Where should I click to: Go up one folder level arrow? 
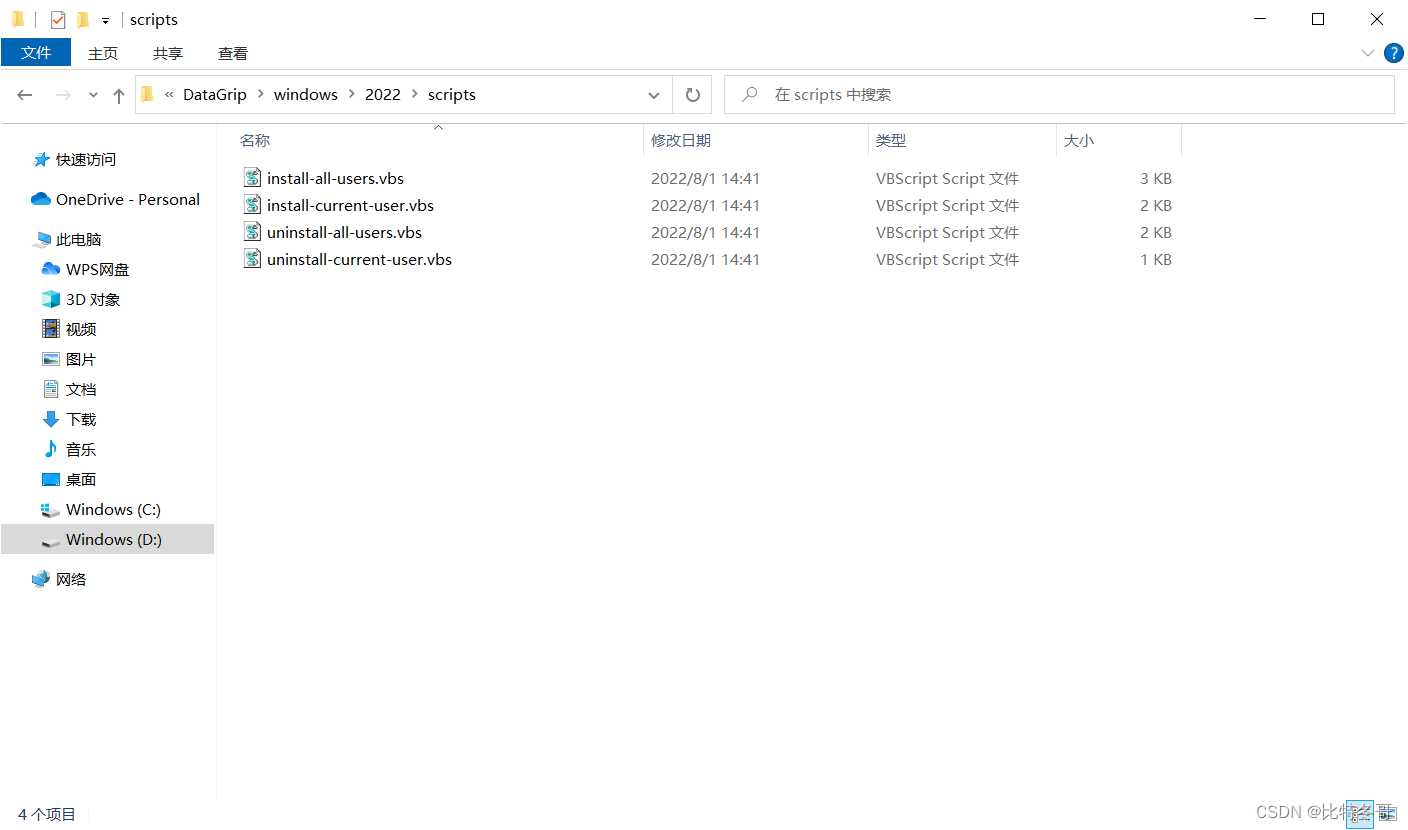119,95
